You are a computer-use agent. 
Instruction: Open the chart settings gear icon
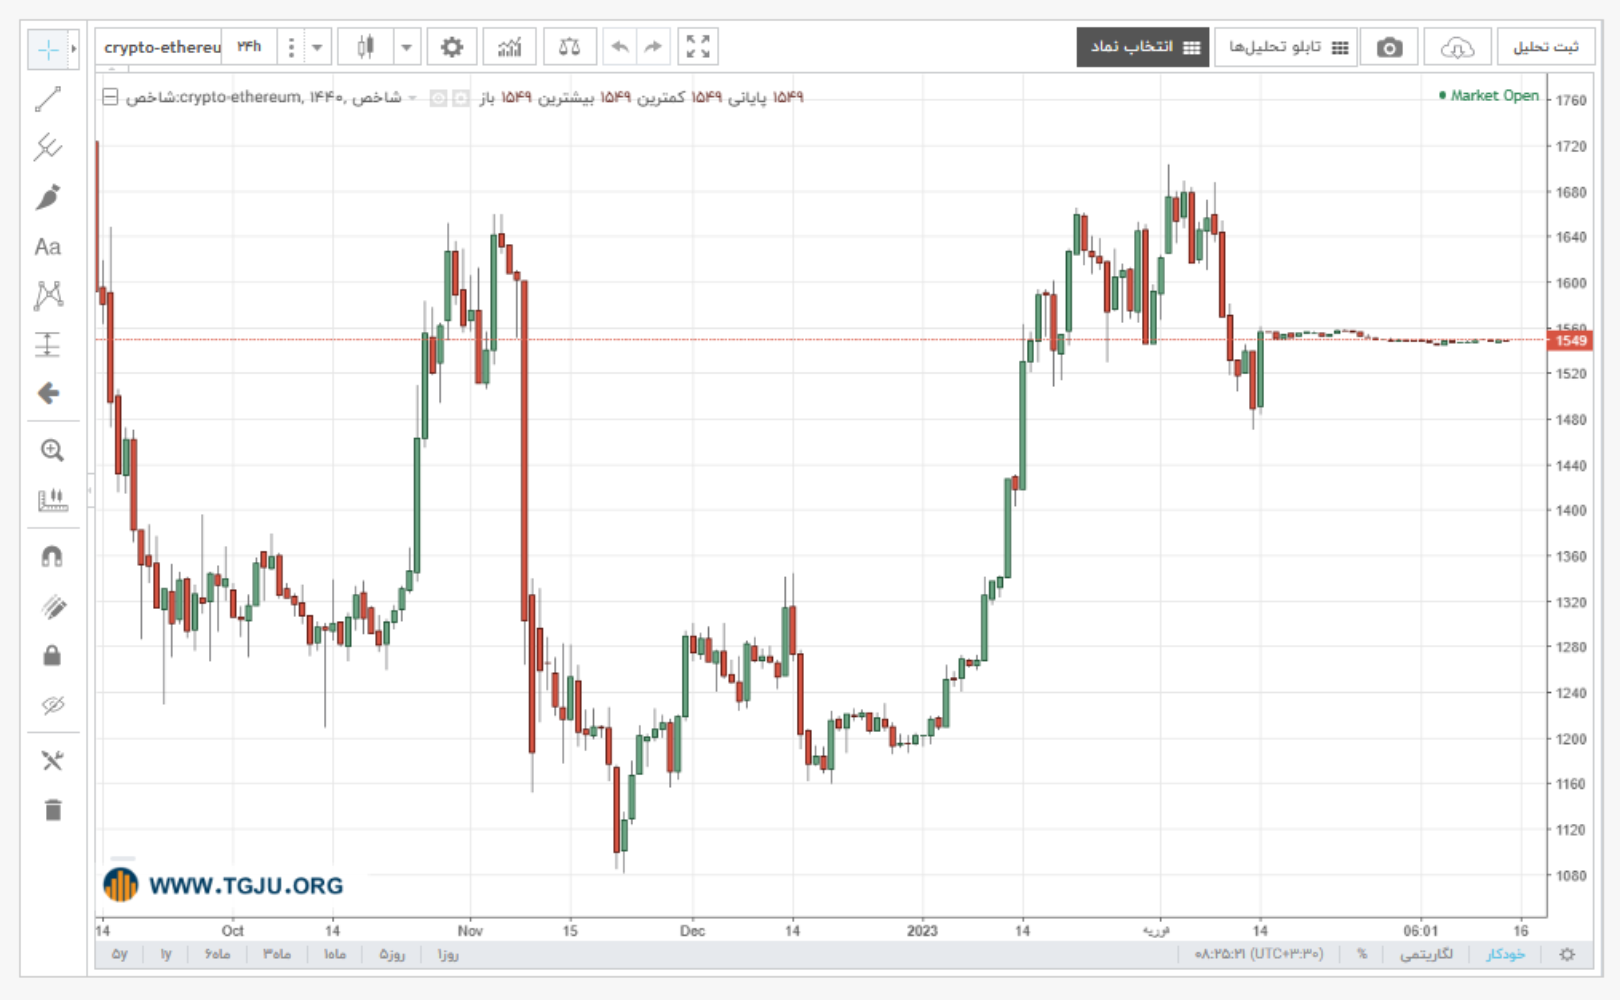pyautogui.click(x=452, y=47)
